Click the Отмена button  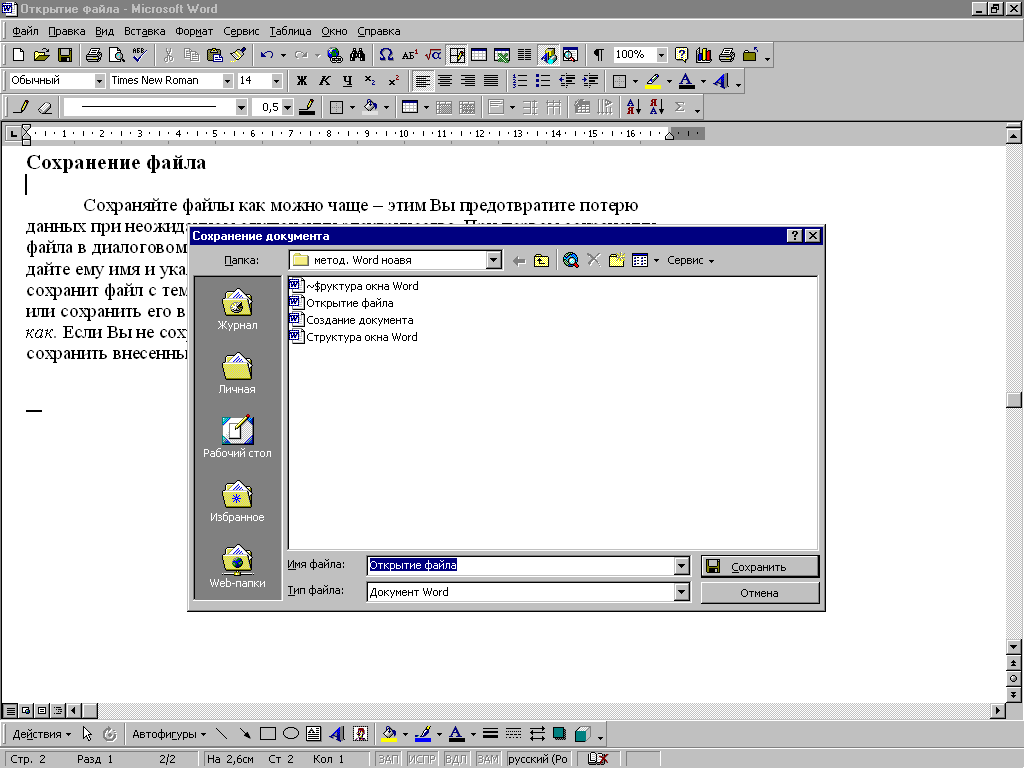760,593
